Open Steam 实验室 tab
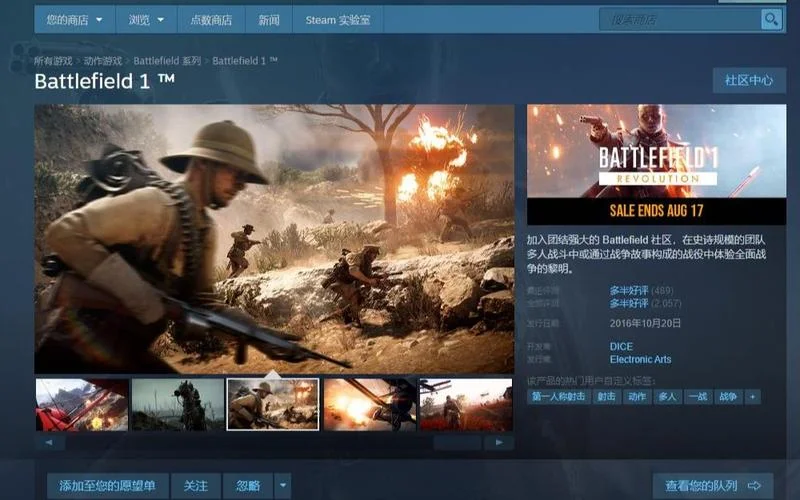 [x=338, y=20]
